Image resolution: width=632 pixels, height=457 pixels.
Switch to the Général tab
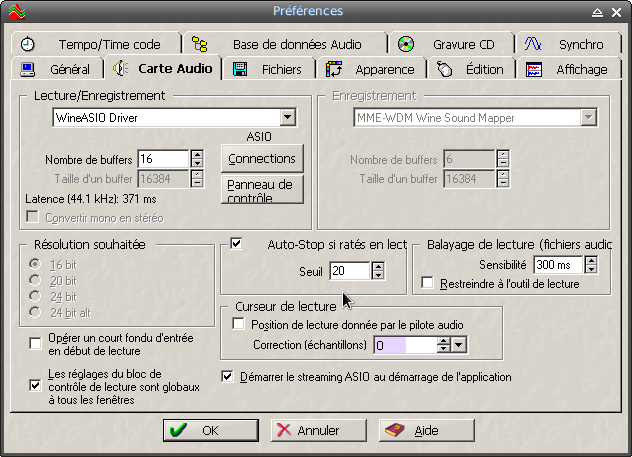[58, 69]
